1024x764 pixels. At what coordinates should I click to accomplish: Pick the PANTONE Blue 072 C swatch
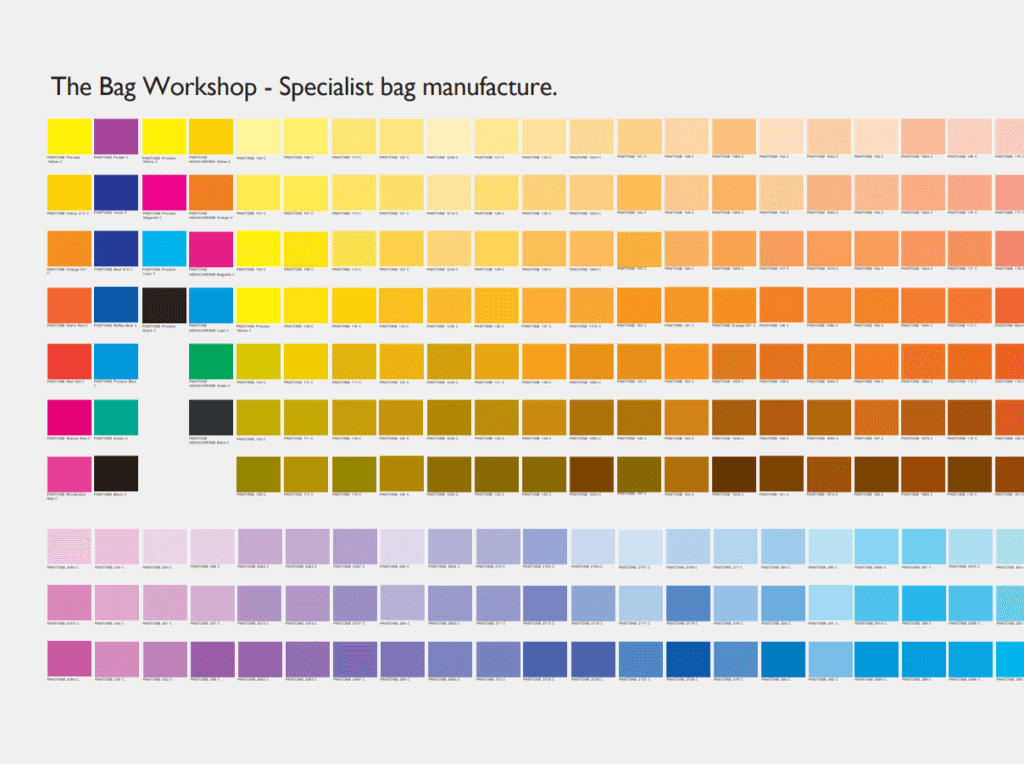coord(114,250)
